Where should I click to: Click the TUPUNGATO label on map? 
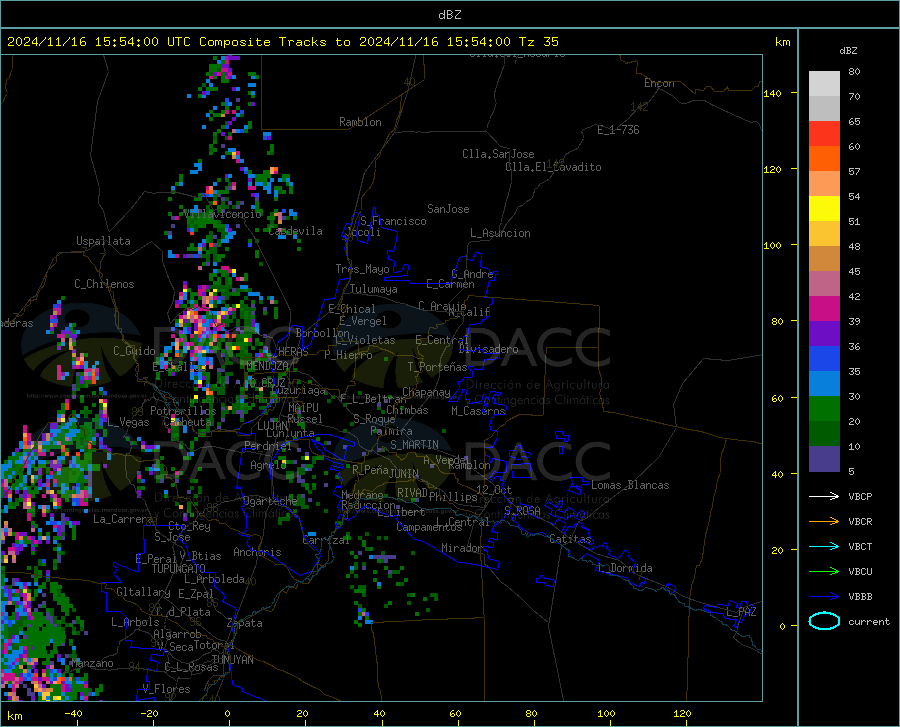[179, 569]
